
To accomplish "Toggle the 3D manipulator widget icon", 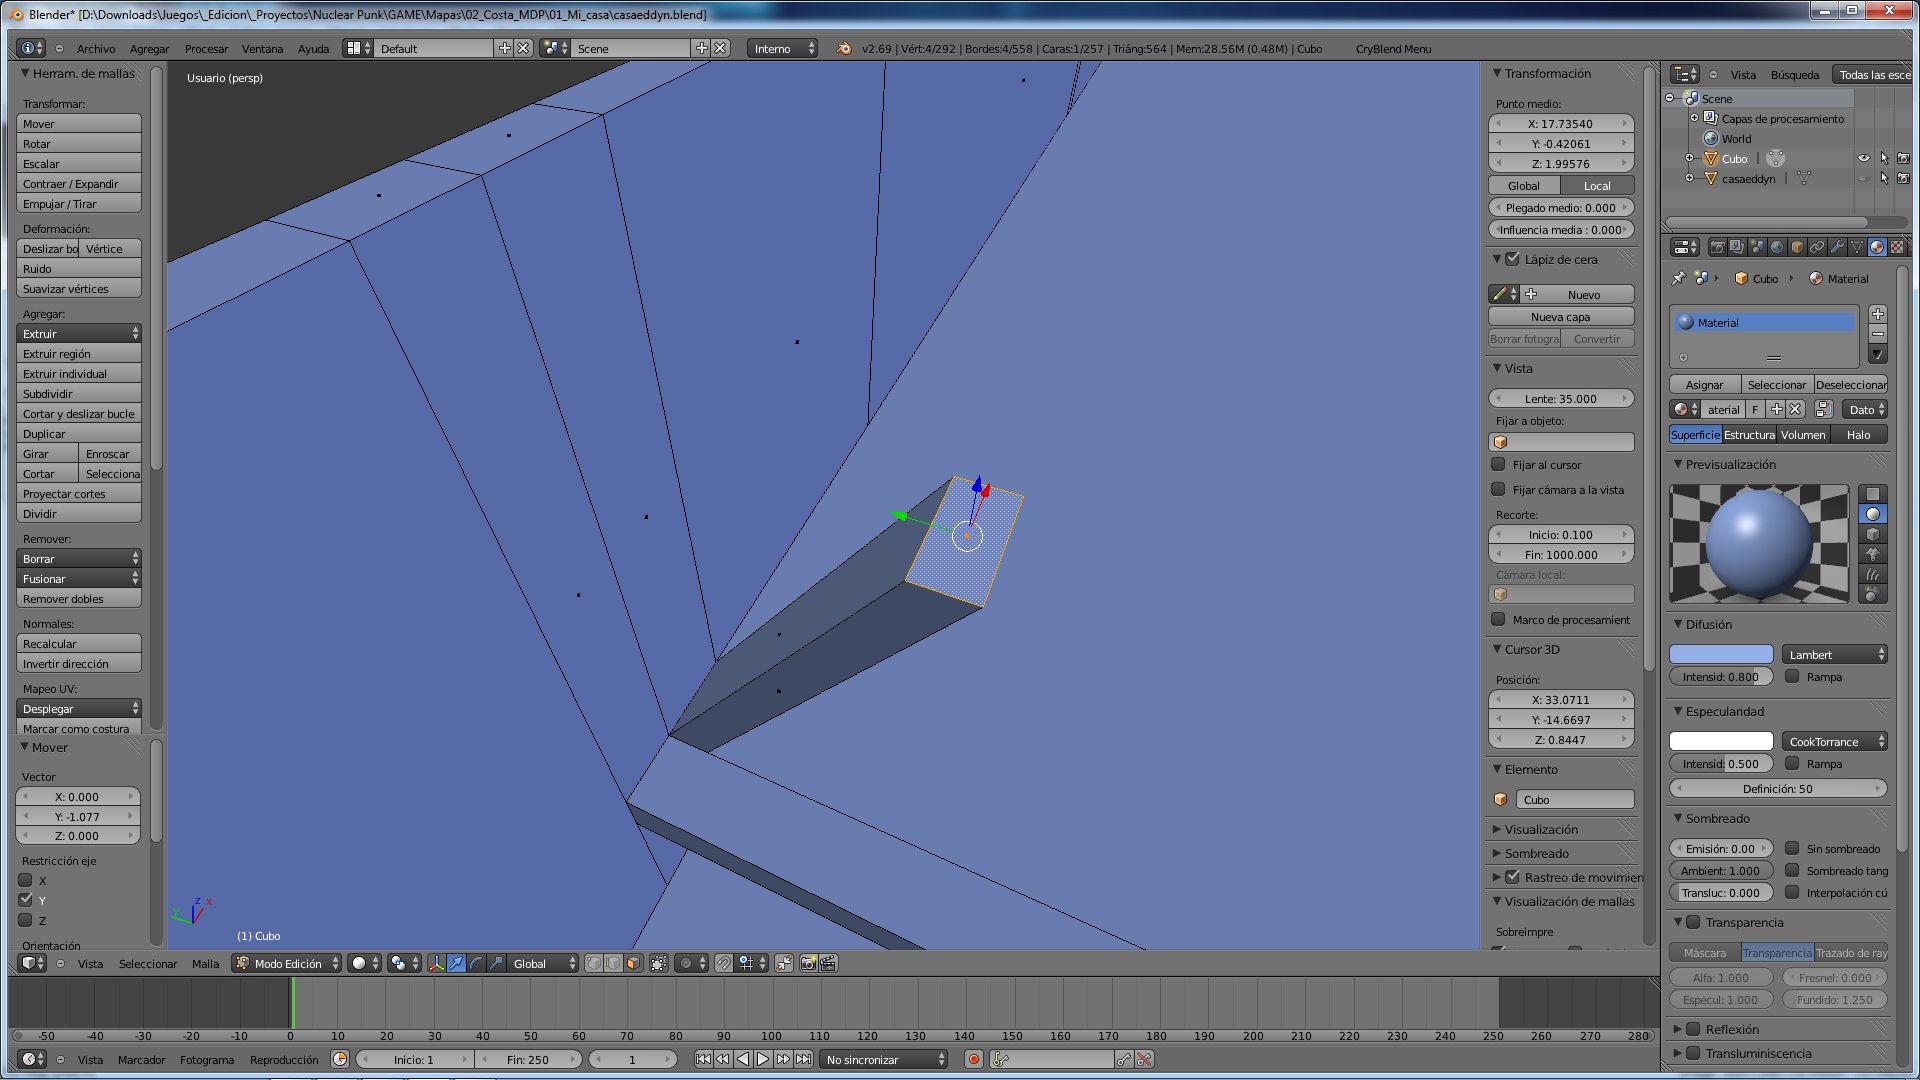I will pos(436,963).
